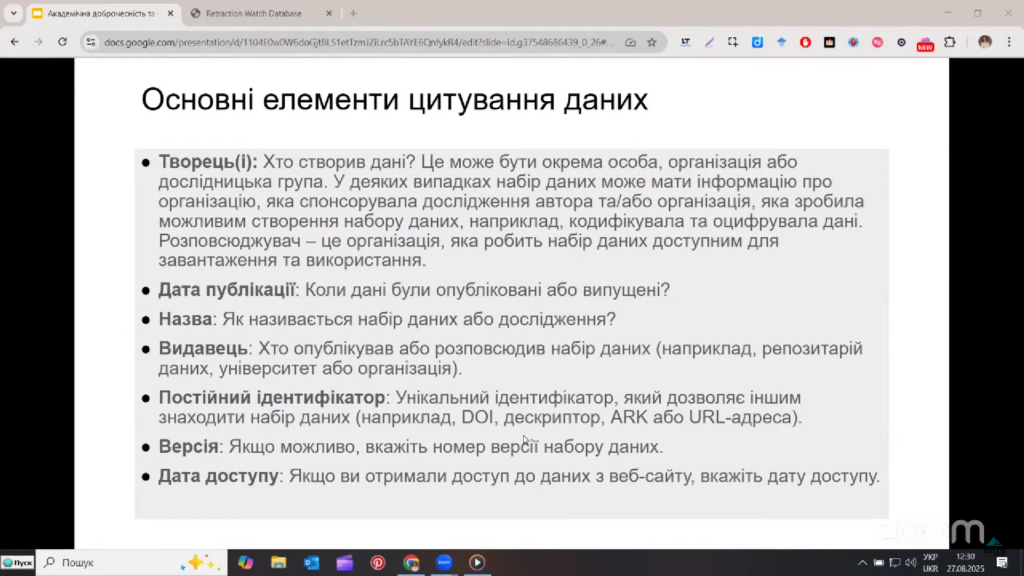Open the Chrome extensions puzzle icon
This screenshot has width=1024, height=576.
(949, 42)
